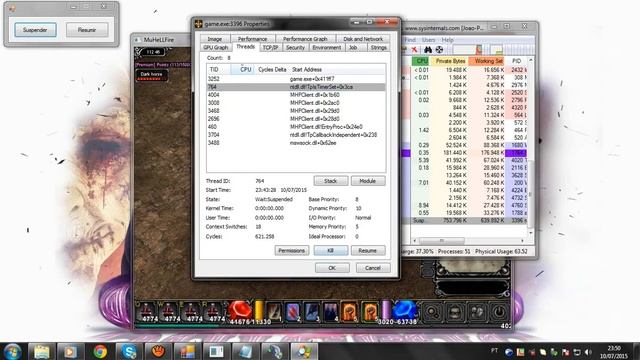Click blue mana orb in game

pyautogui.click(x=404, y=311)
